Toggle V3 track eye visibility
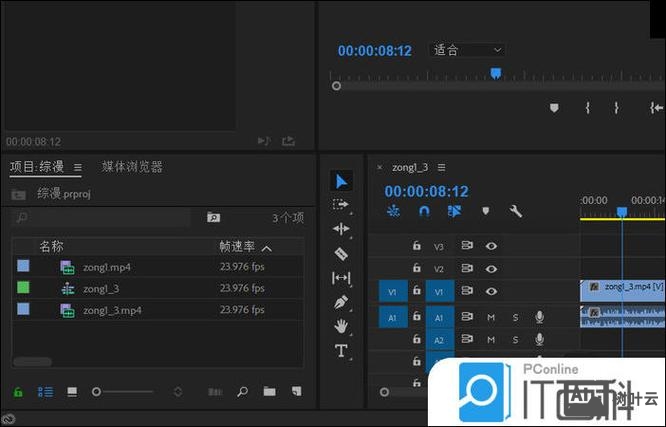Screen dimensions: 666x427 point(491,246)
